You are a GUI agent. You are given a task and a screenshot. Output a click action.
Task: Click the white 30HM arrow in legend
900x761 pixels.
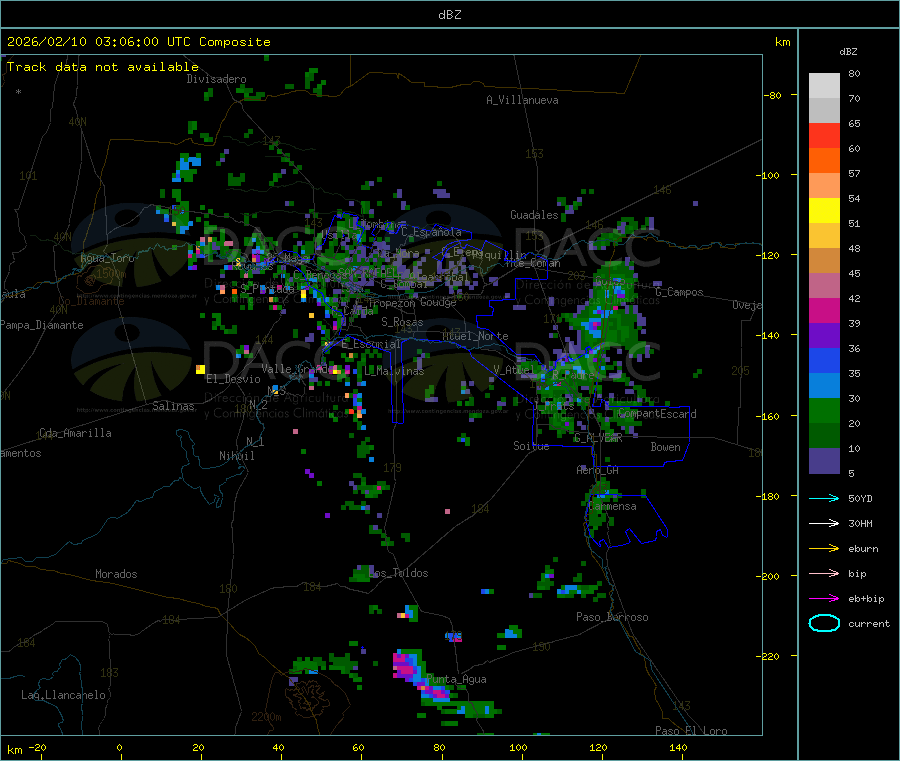[x=824, y=523]
